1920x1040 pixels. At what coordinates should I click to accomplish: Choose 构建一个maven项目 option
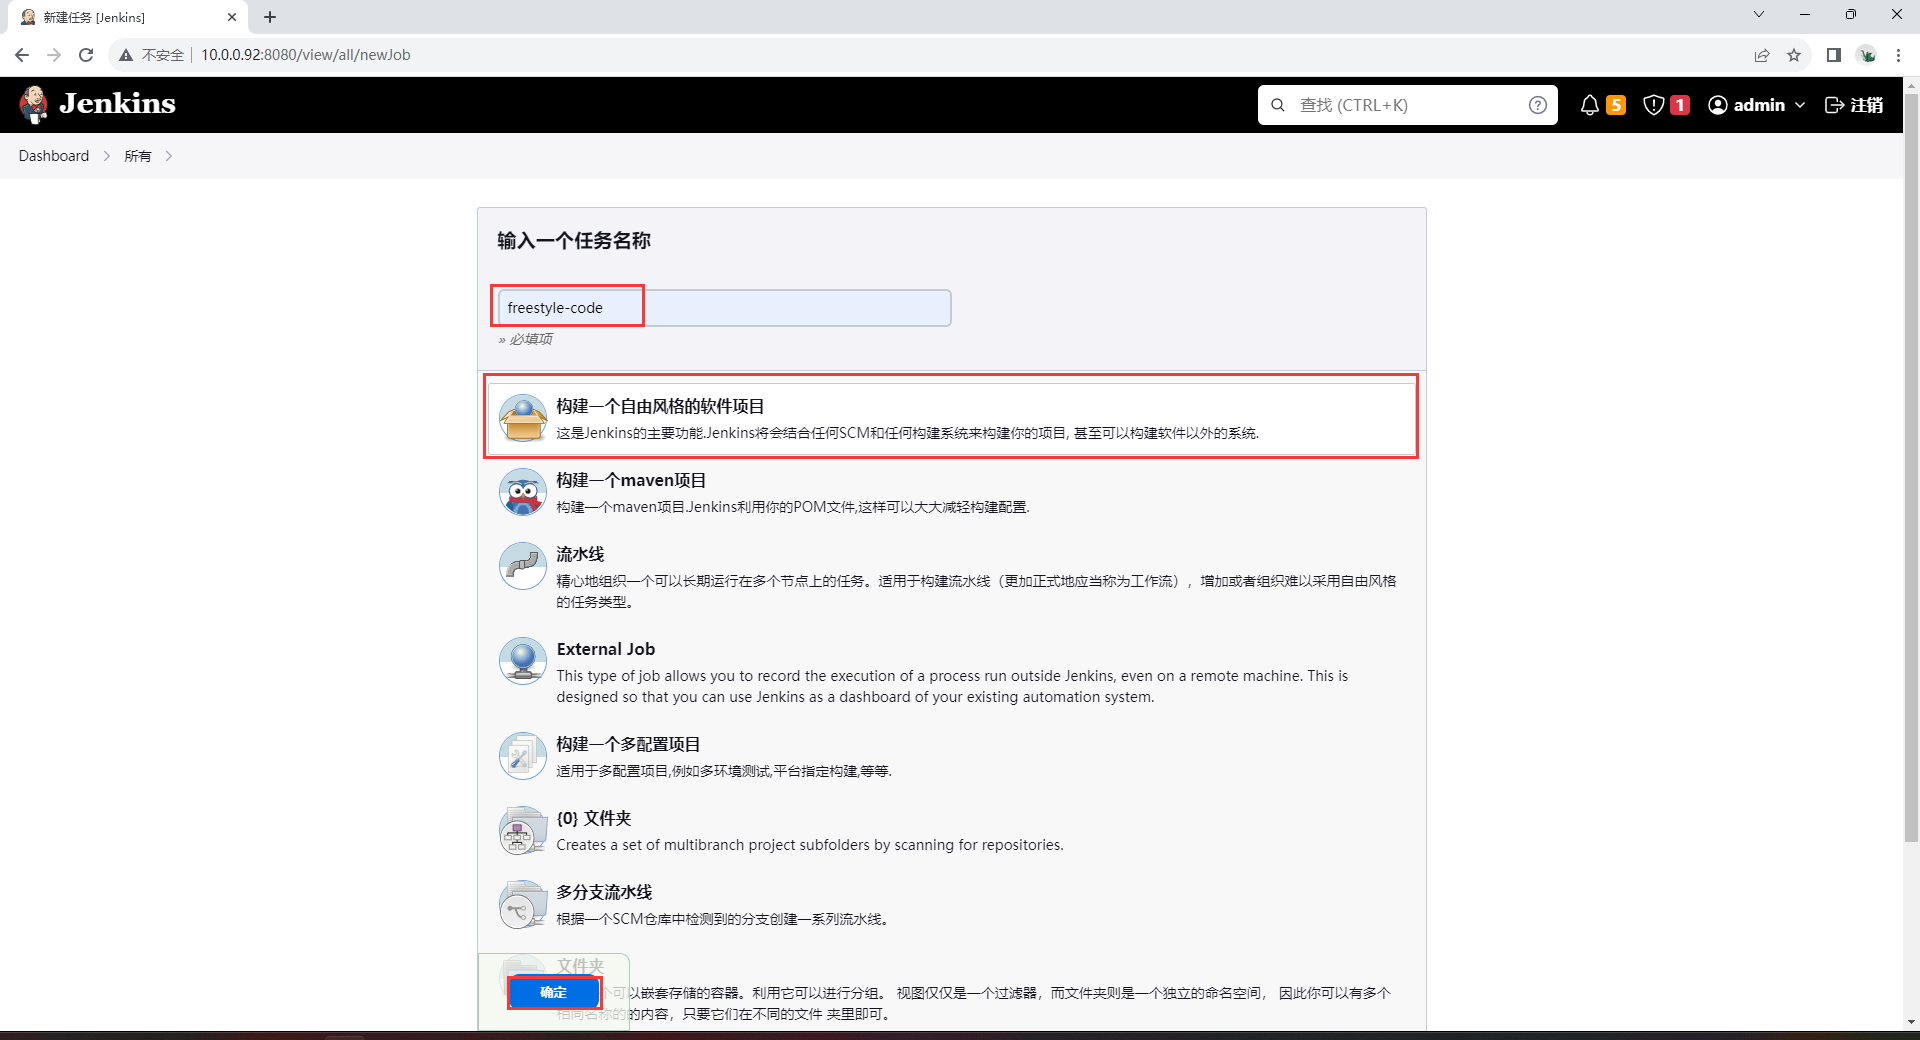[951, 492]
